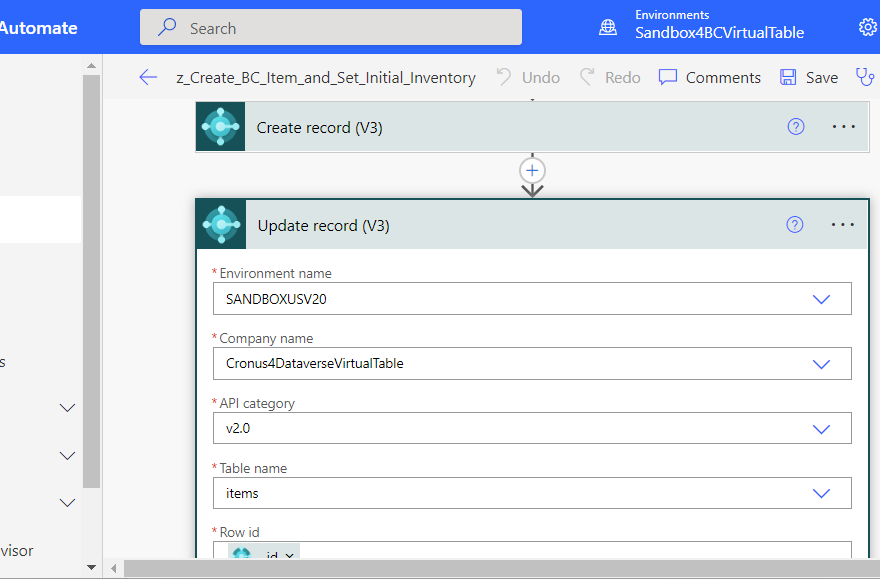Expand the third chevron in the left sidebar
The height and width of the screenshot is (579, 880).
(x=67, y=503)
